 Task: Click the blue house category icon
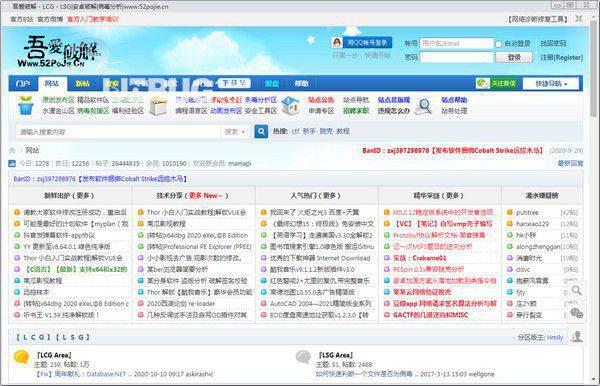[290, 105]
